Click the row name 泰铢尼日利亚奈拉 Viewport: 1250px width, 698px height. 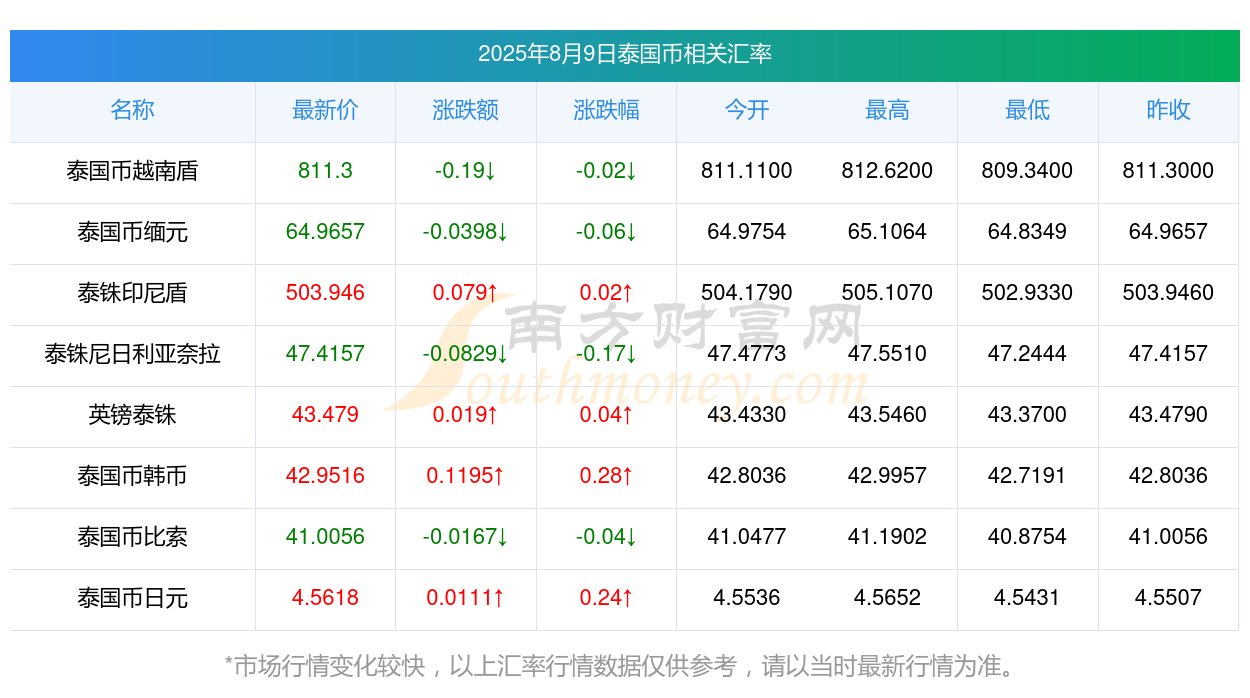(x=132, y=354)
